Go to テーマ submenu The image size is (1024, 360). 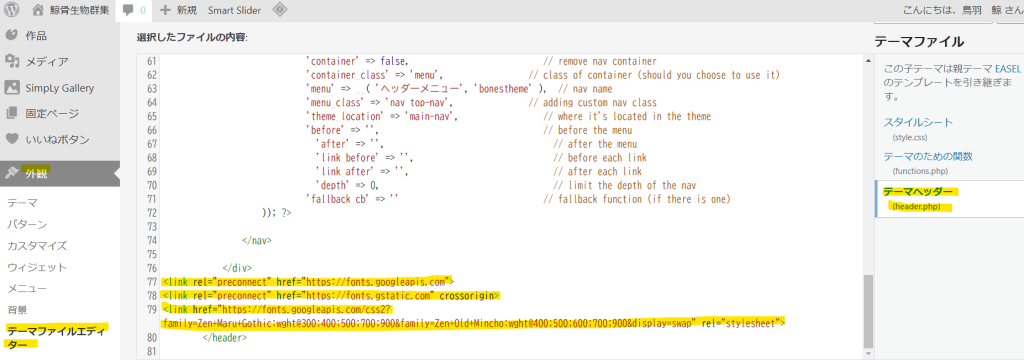pyautogui.click(x=22, y=203)
